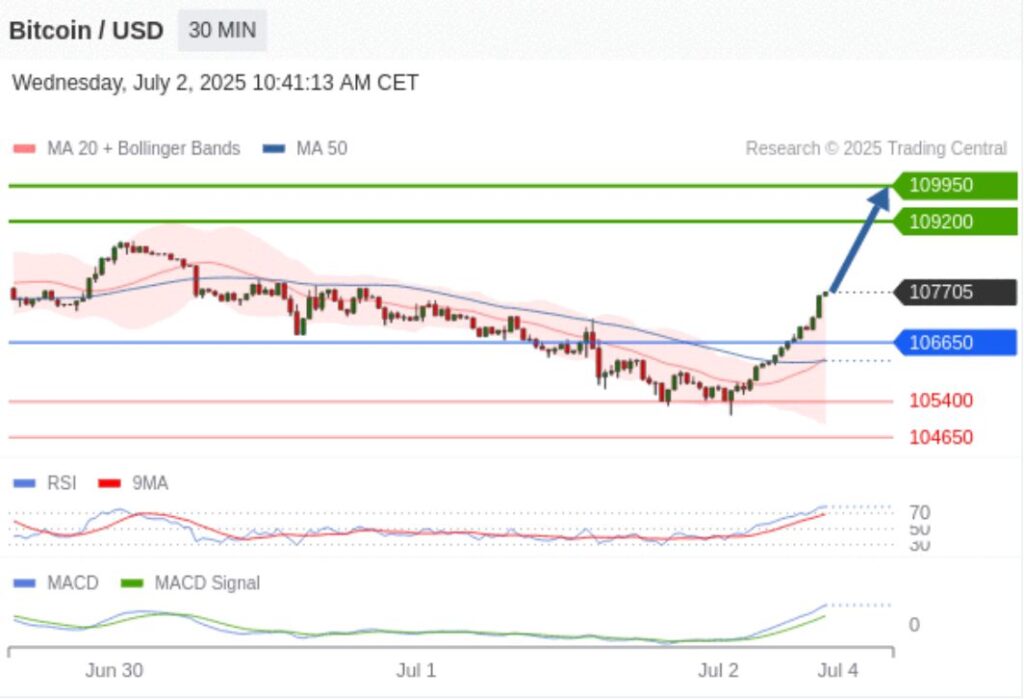
Task: Select the 109200 resistance price label
Action: click(x=955, y=221)
